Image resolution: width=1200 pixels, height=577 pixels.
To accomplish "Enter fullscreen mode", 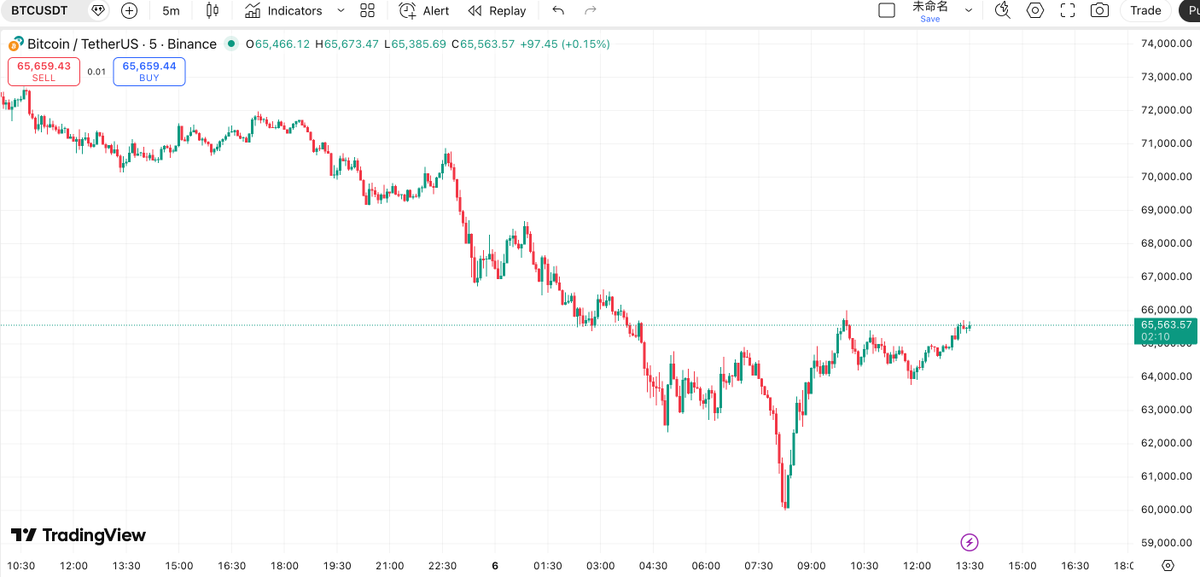I will tap(1067, 11).
